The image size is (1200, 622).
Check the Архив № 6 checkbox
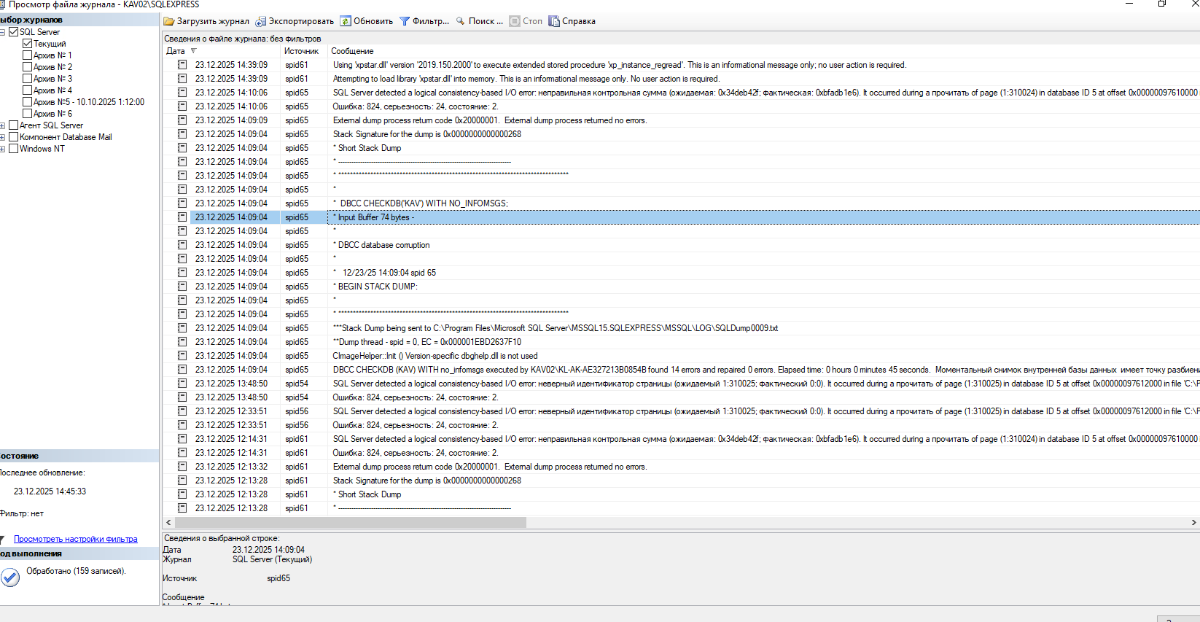(x=27, y=114)
